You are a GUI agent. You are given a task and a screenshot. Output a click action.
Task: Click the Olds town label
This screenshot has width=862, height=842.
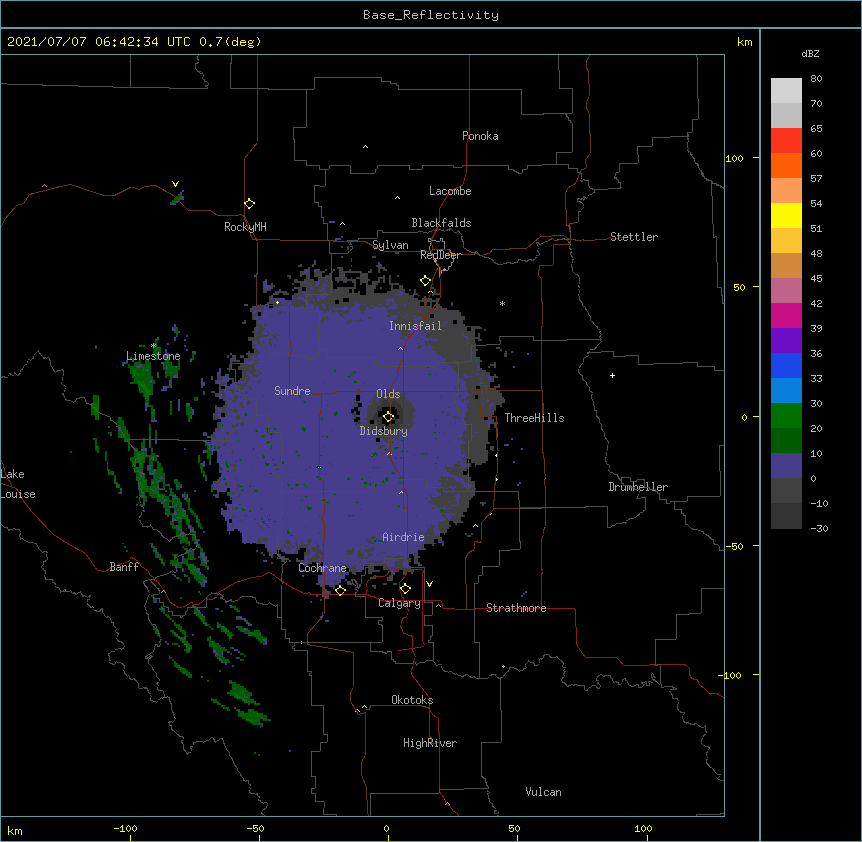pos(388,394)
